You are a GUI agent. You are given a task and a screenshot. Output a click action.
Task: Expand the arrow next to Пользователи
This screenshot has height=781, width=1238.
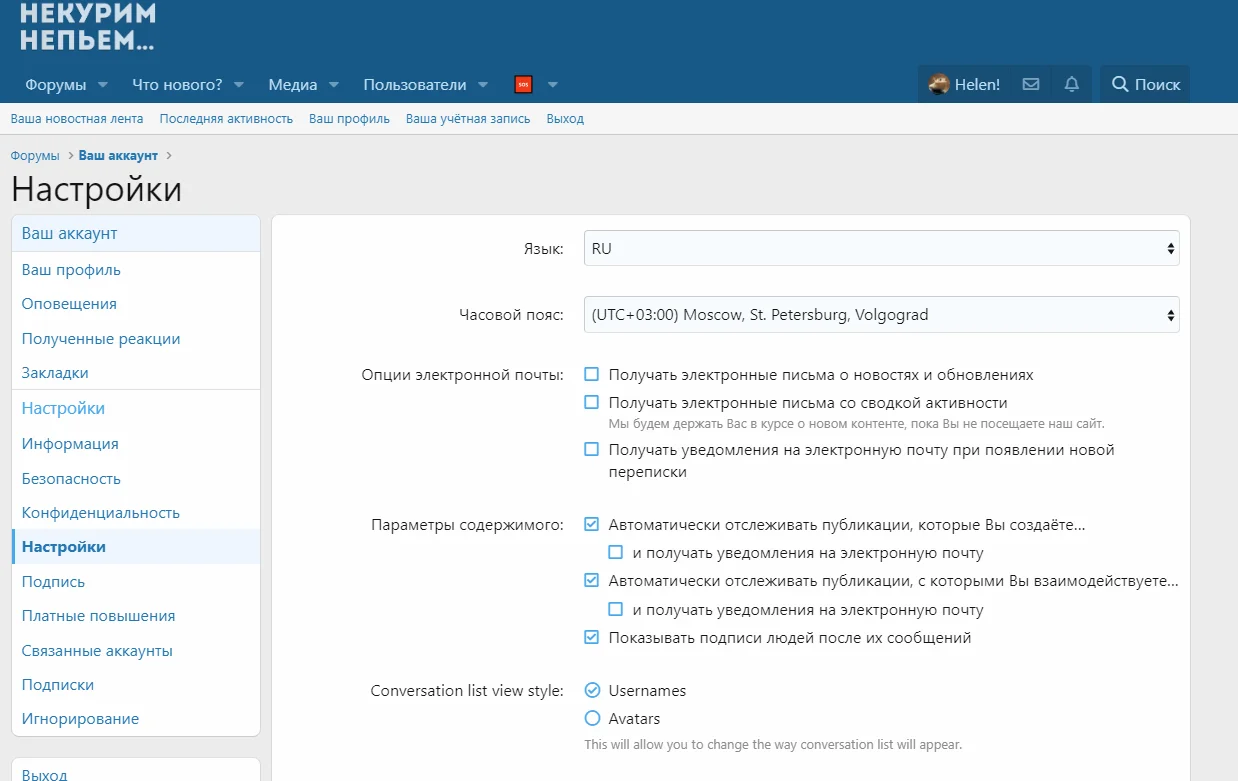(x=483, y=85)
